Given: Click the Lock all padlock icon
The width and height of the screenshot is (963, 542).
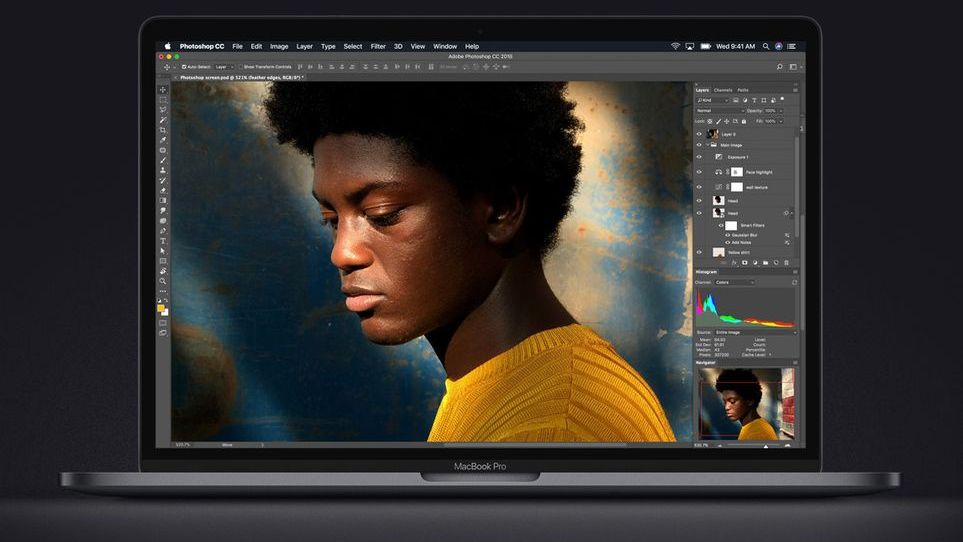Looking at the screenshot, I should 744,122.
